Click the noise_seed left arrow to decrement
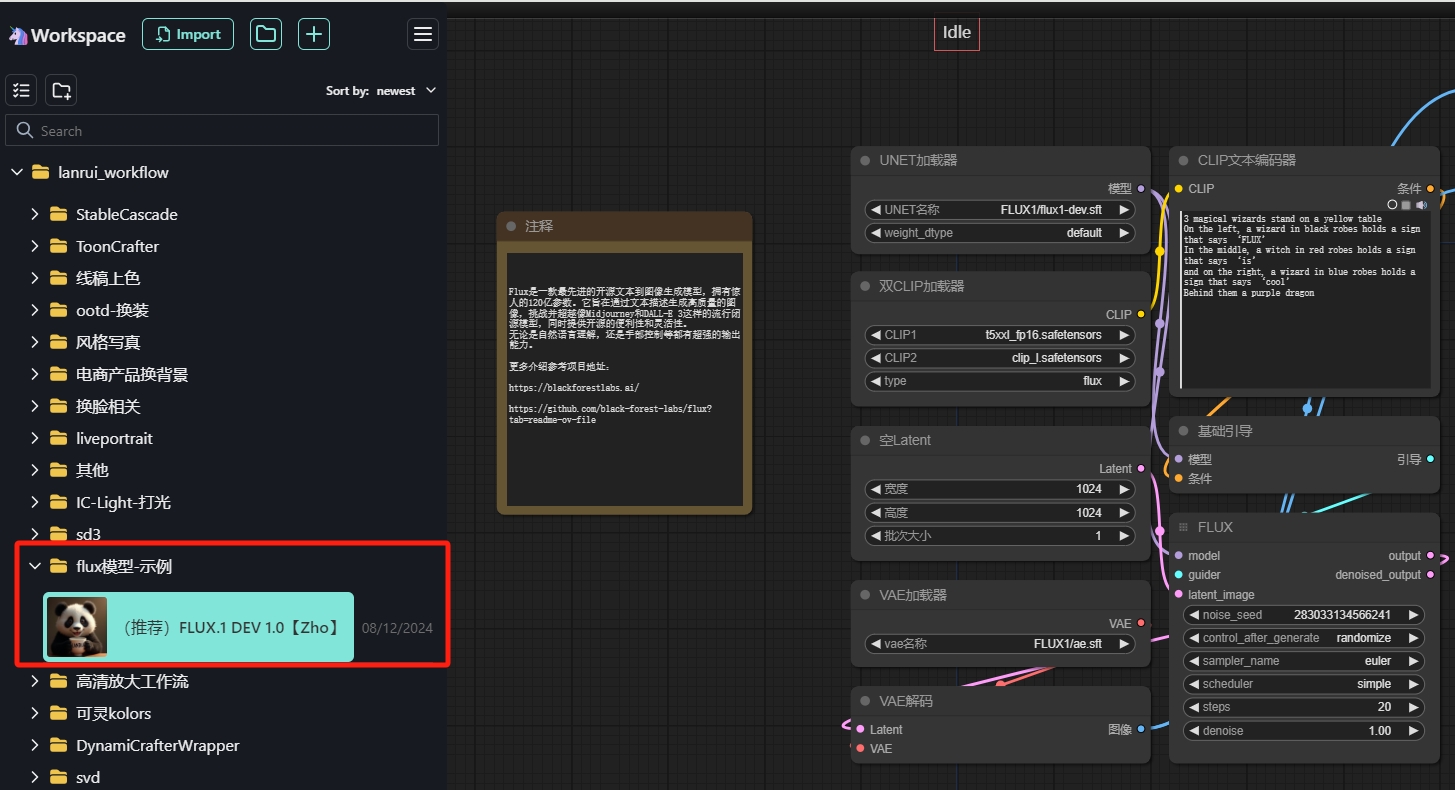The height and width of the screenshot is (790, 1455). pyautogui.click(x=1193, y=615)
